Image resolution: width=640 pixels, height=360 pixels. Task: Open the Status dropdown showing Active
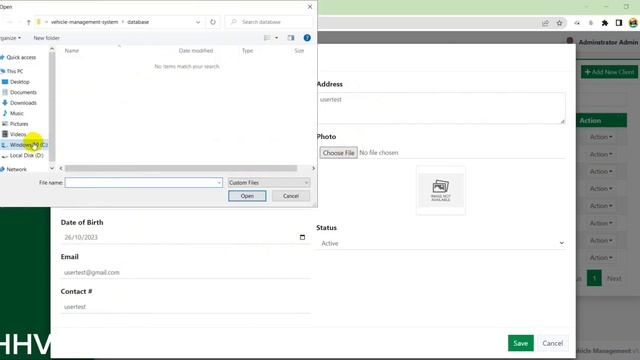pos(441,243)
